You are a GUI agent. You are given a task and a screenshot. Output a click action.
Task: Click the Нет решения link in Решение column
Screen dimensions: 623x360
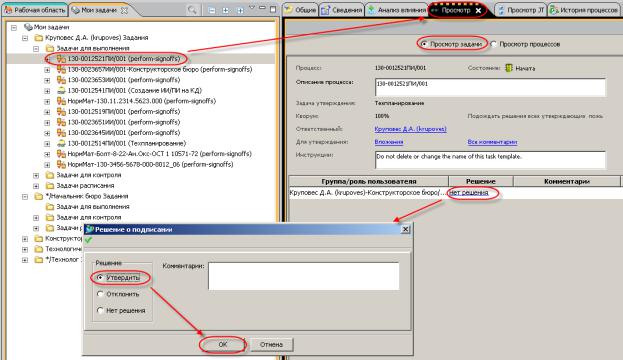pyautogui.click(x=468, y=193)
